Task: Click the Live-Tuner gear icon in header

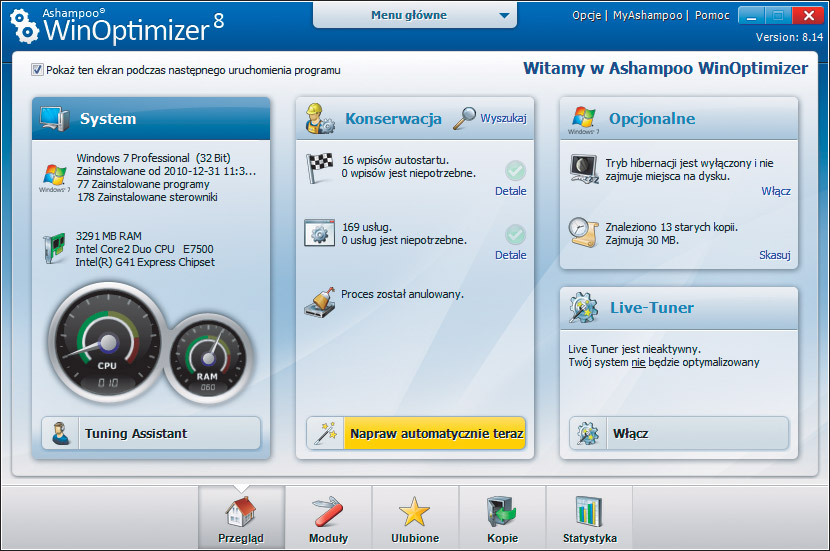Action: [x=584, y=308]
